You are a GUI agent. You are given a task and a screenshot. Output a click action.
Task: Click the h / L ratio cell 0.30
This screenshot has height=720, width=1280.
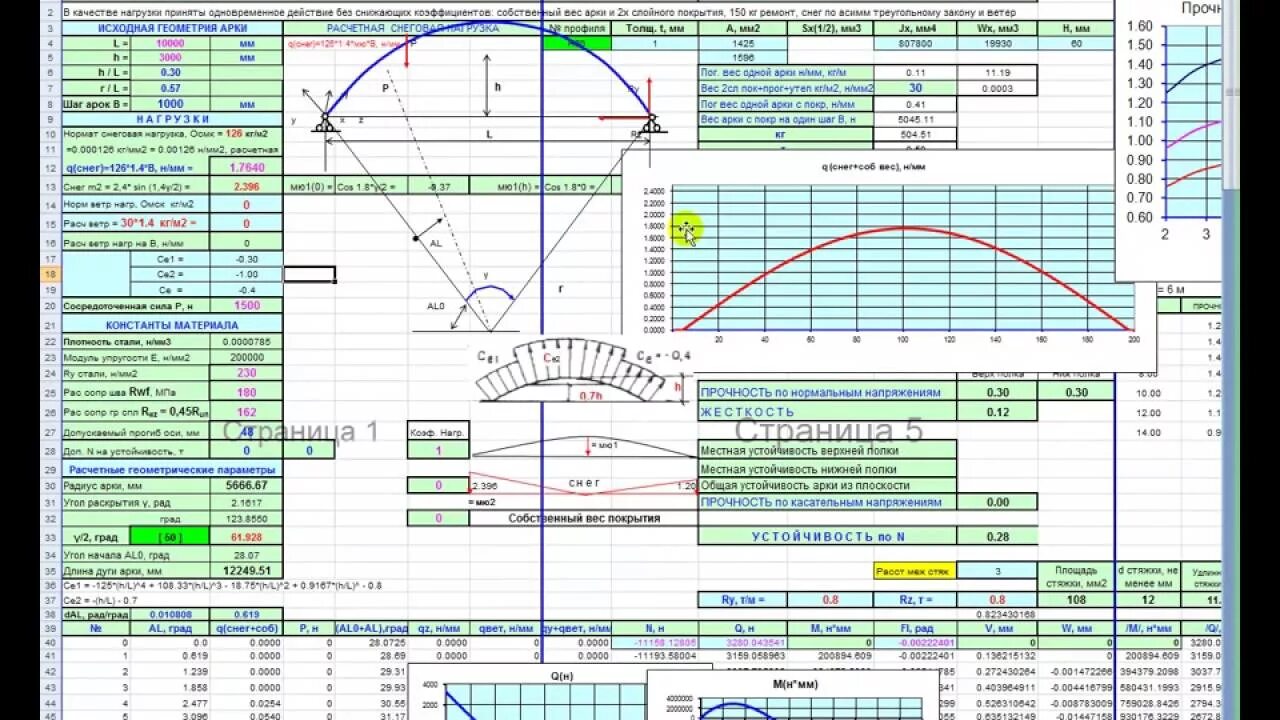170,73
